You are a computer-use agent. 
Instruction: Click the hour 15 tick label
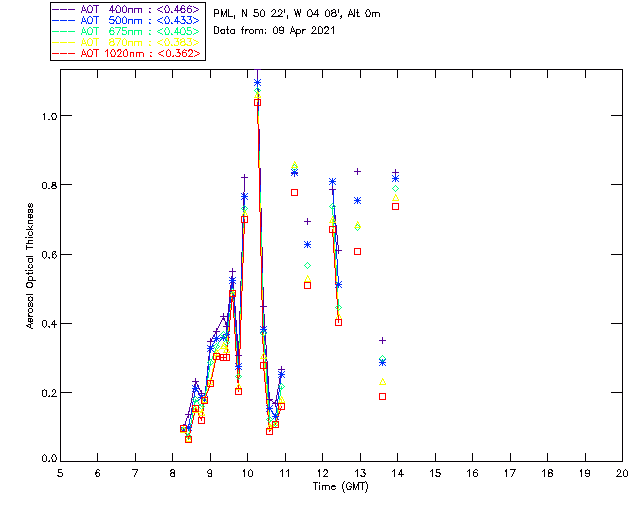coord(435,473)
